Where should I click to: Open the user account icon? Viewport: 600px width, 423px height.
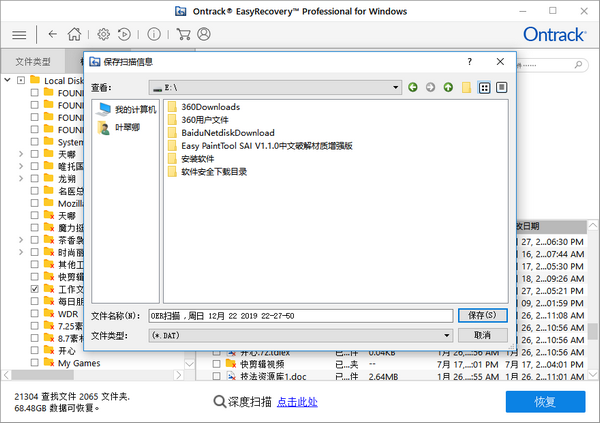coord(204,34)
